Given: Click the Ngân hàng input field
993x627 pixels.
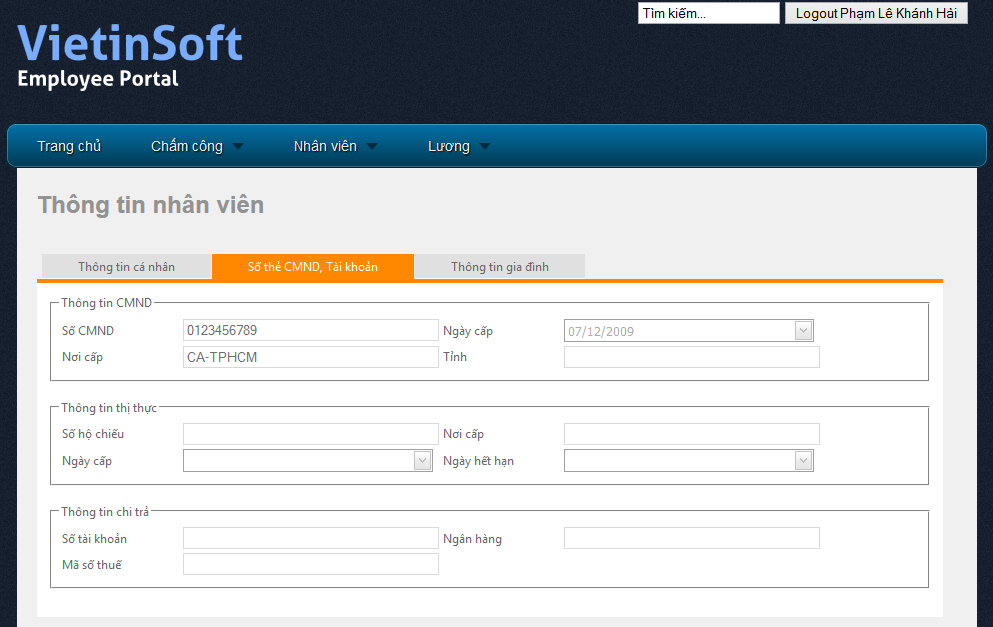Looking at the screenshot, I should 691,539.
